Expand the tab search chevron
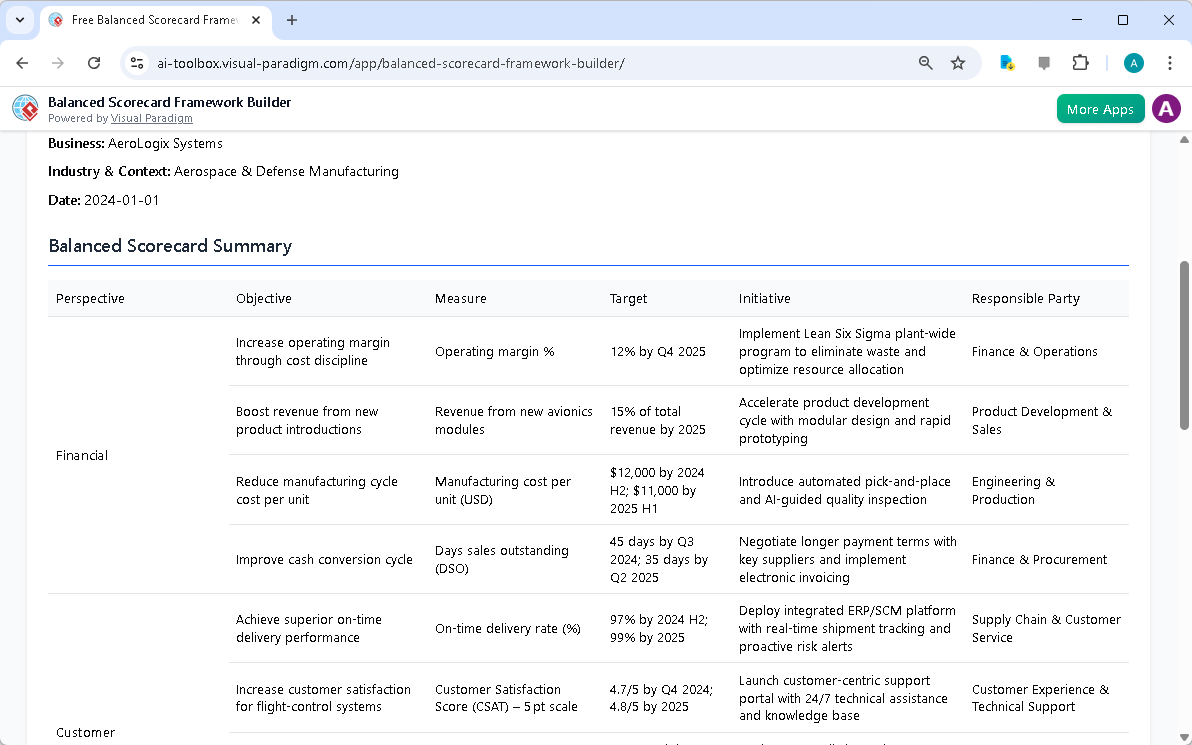Viewport: 1192px width, 745px height. [20, 20]
